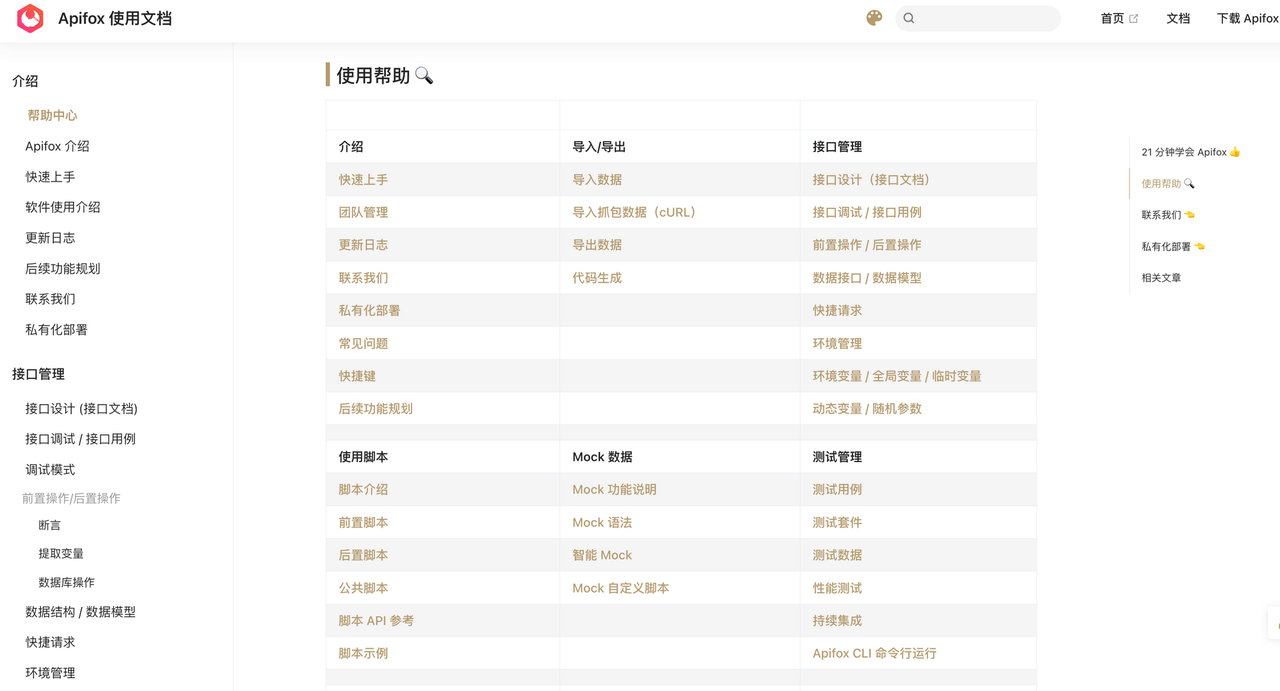The height and width of the screenshot is (691, 1280).
Task: Open the 快速上手 link in the table
Action: click(x=363, y=180)
